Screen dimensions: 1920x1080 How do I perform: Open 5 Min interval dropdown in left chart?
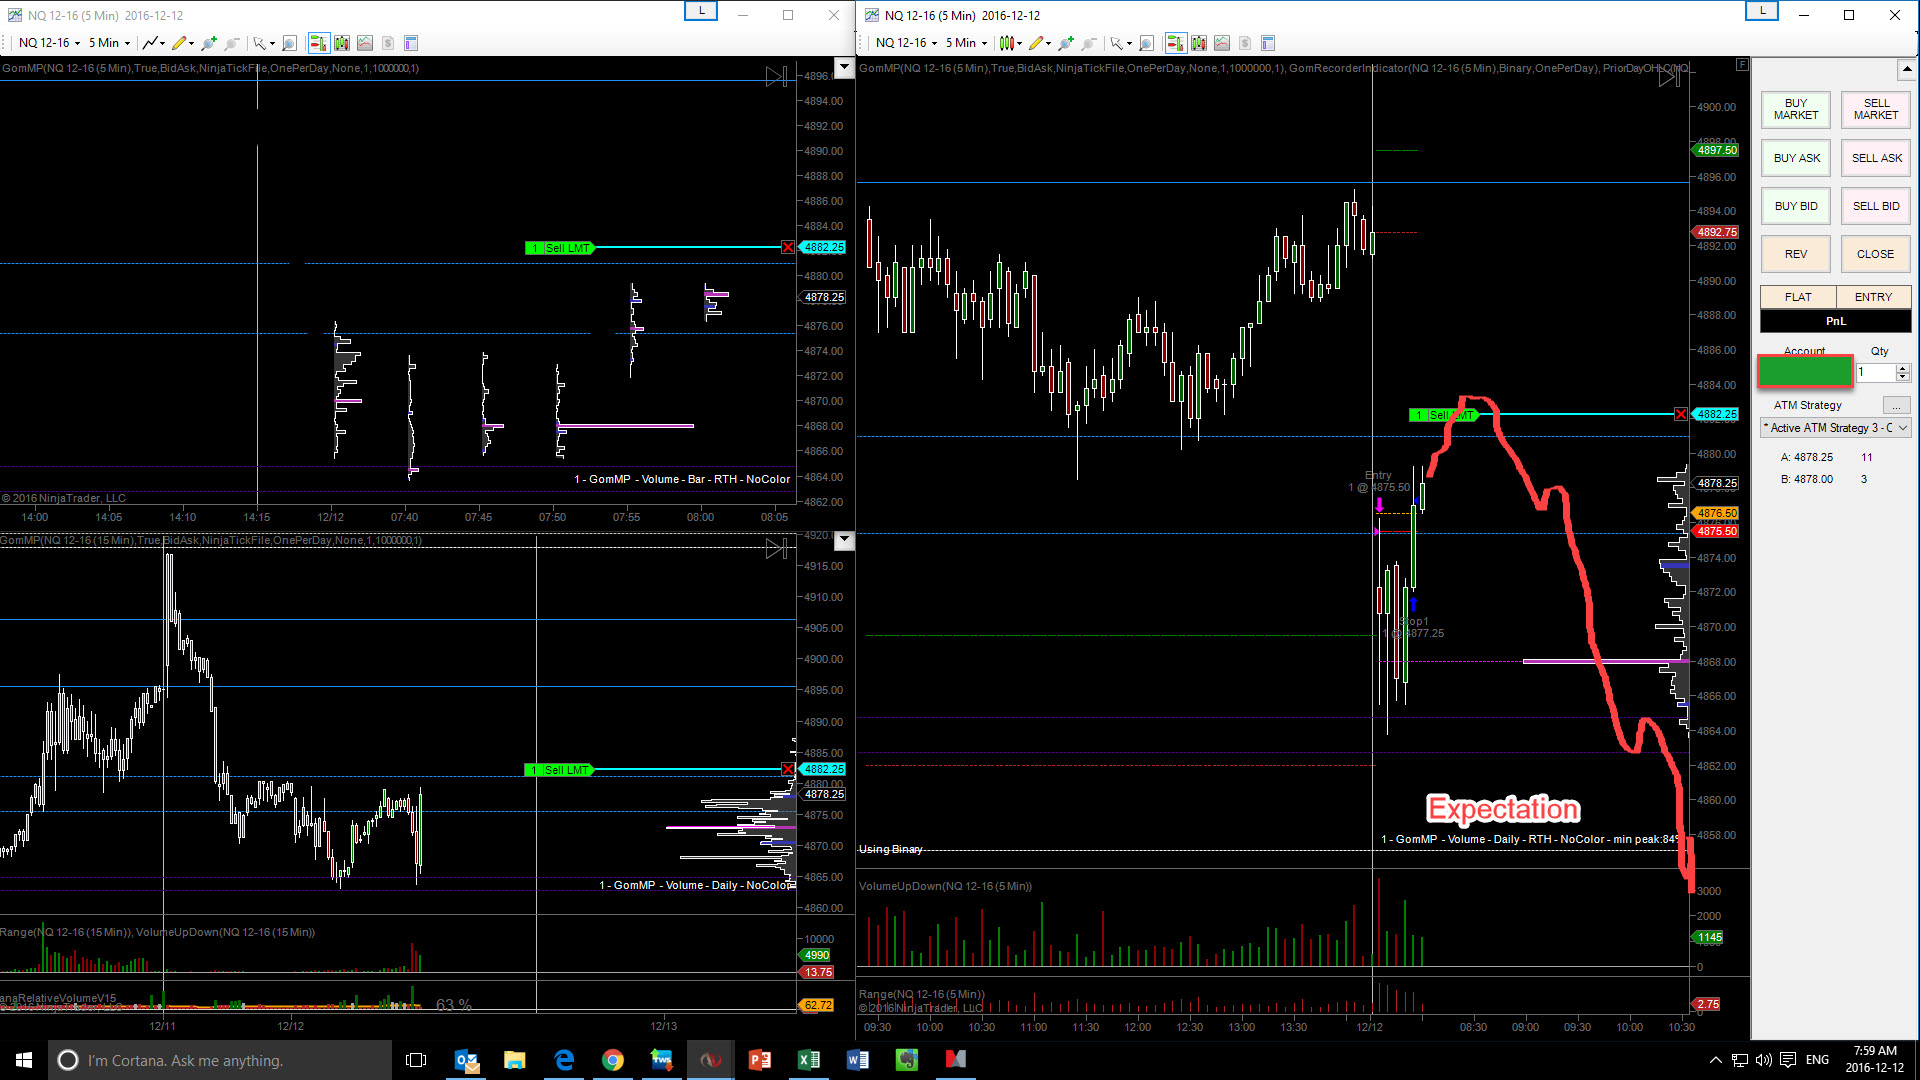(109, 43)
